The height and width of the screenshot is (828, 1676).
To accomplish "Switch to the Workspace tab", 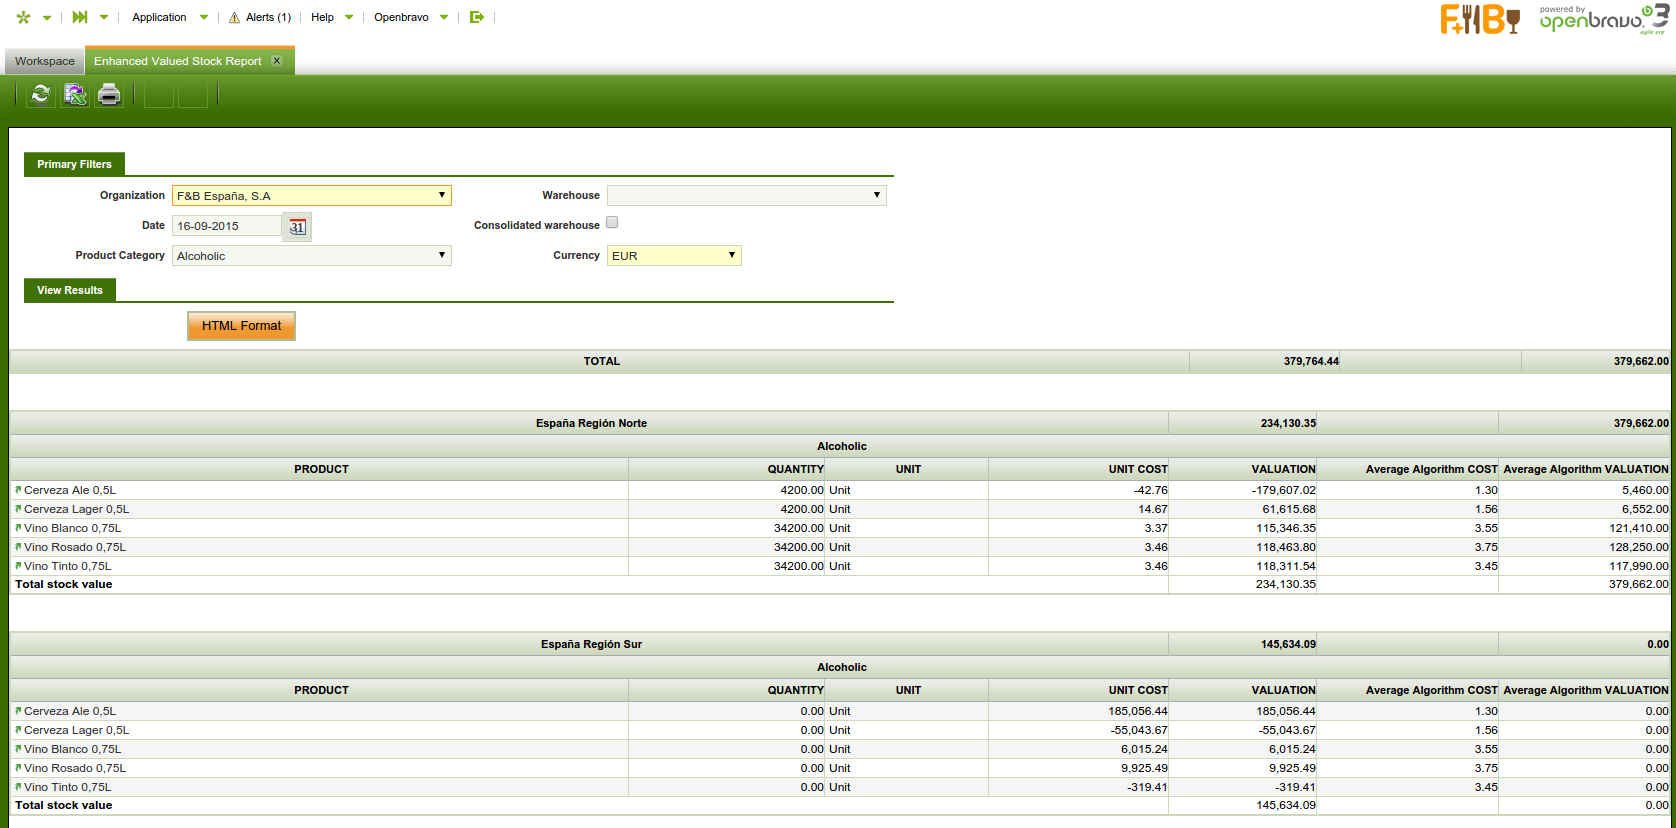I will [x=45, y=61].
